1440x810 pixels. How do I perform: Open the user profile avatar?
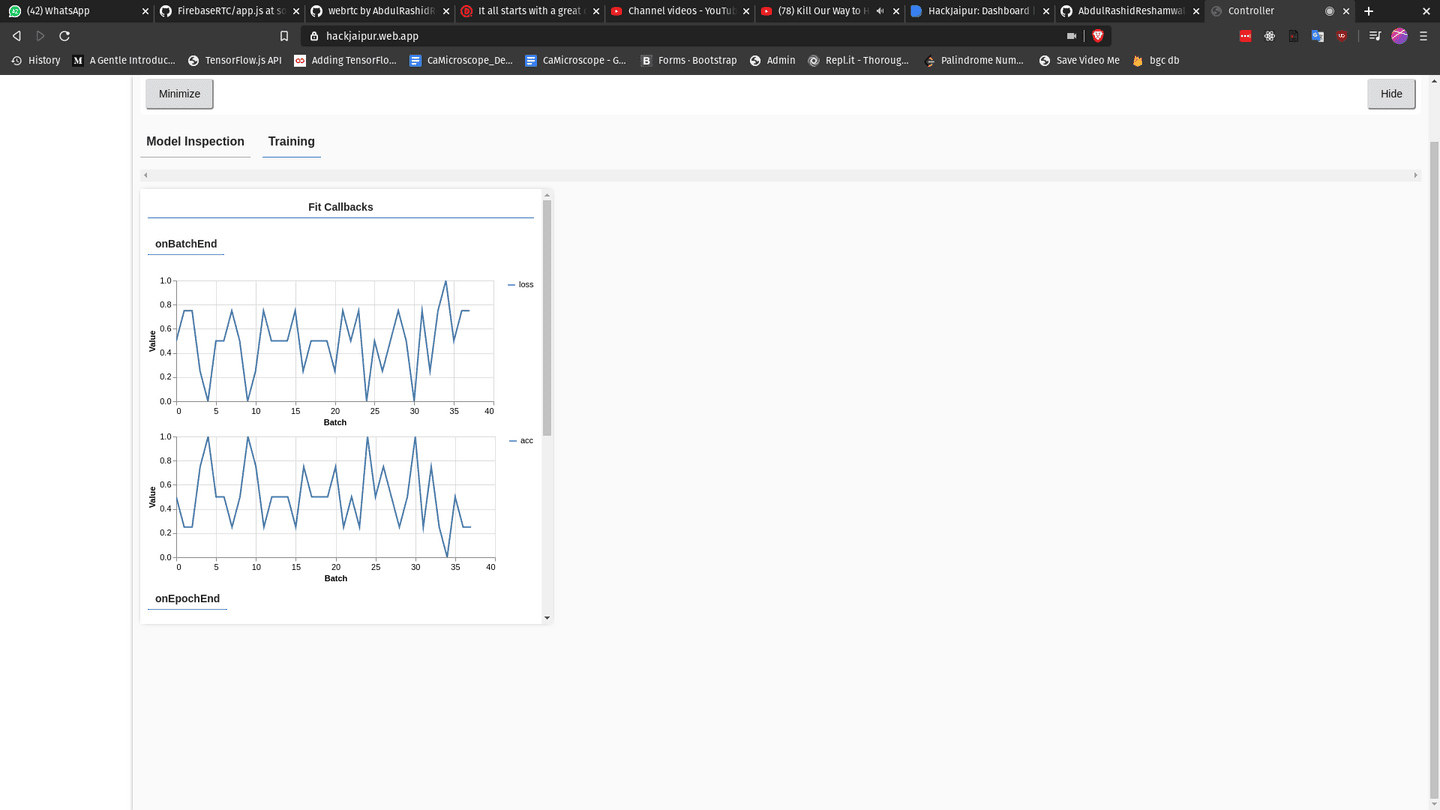point(1399,36)
